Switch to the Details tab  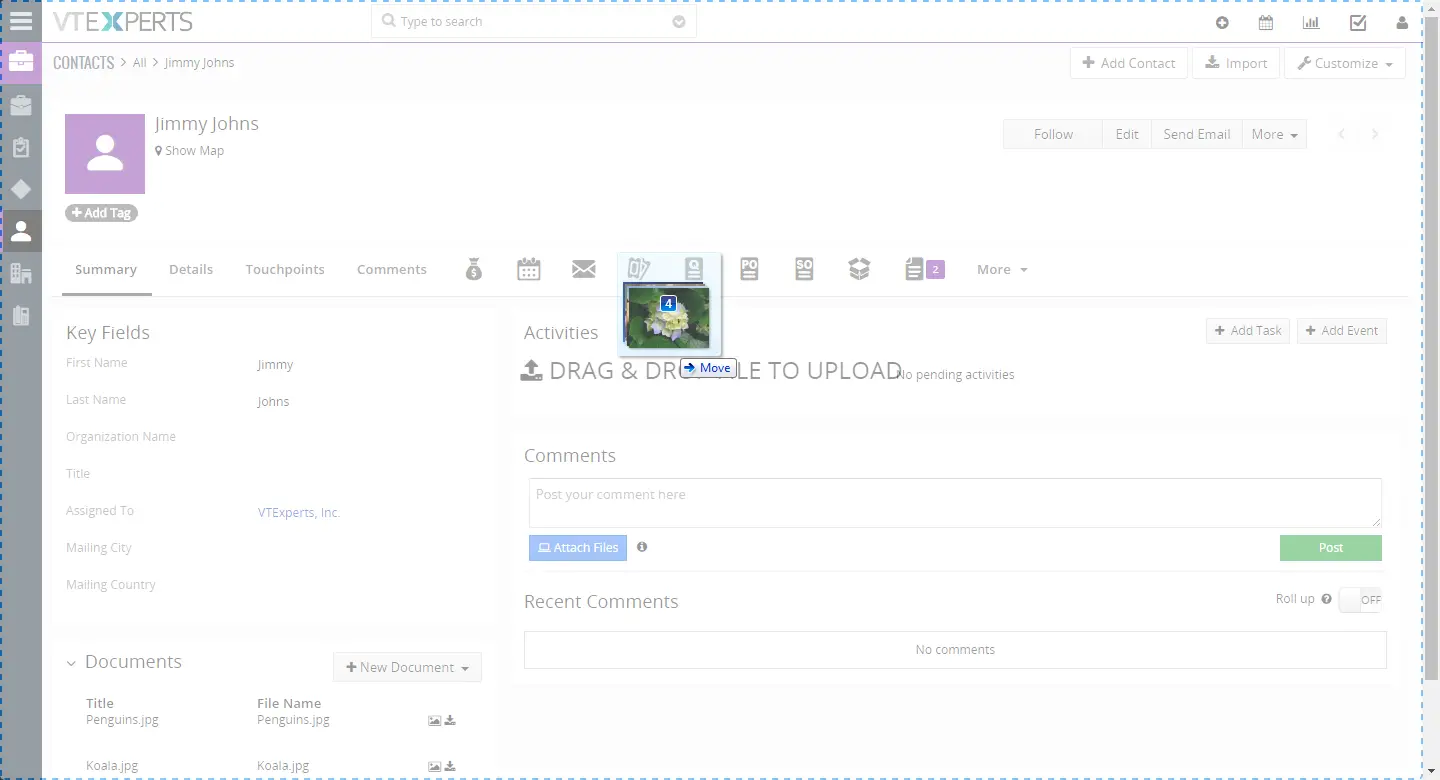pos(191,269)
